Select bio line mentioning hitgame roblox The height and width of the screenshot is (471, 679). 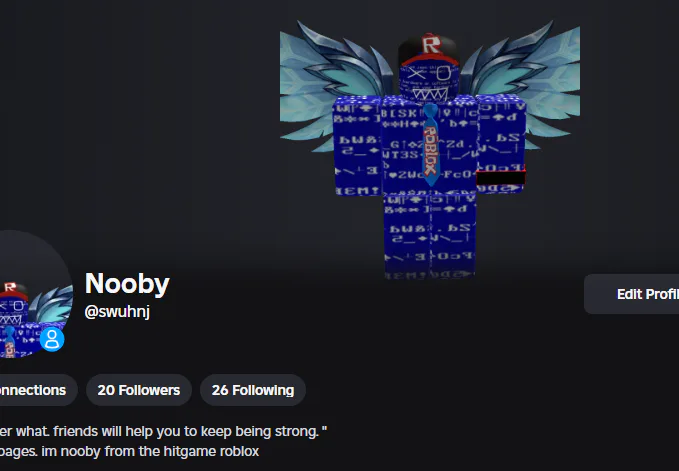click(x=129, y=451)
